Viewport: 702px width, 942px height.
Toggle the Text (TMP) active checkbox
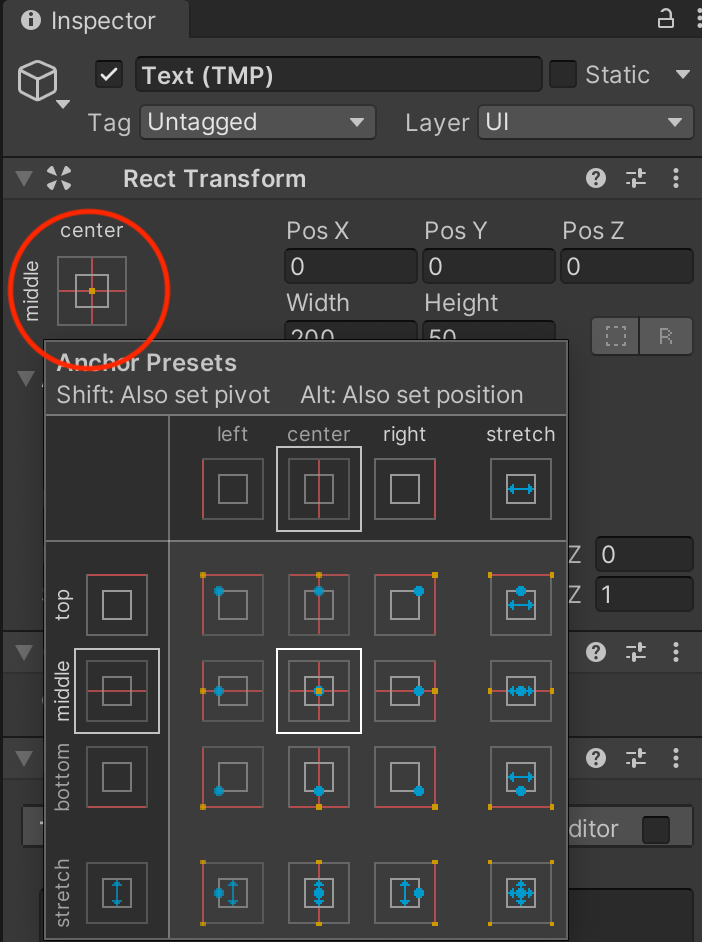pos(108,74)
